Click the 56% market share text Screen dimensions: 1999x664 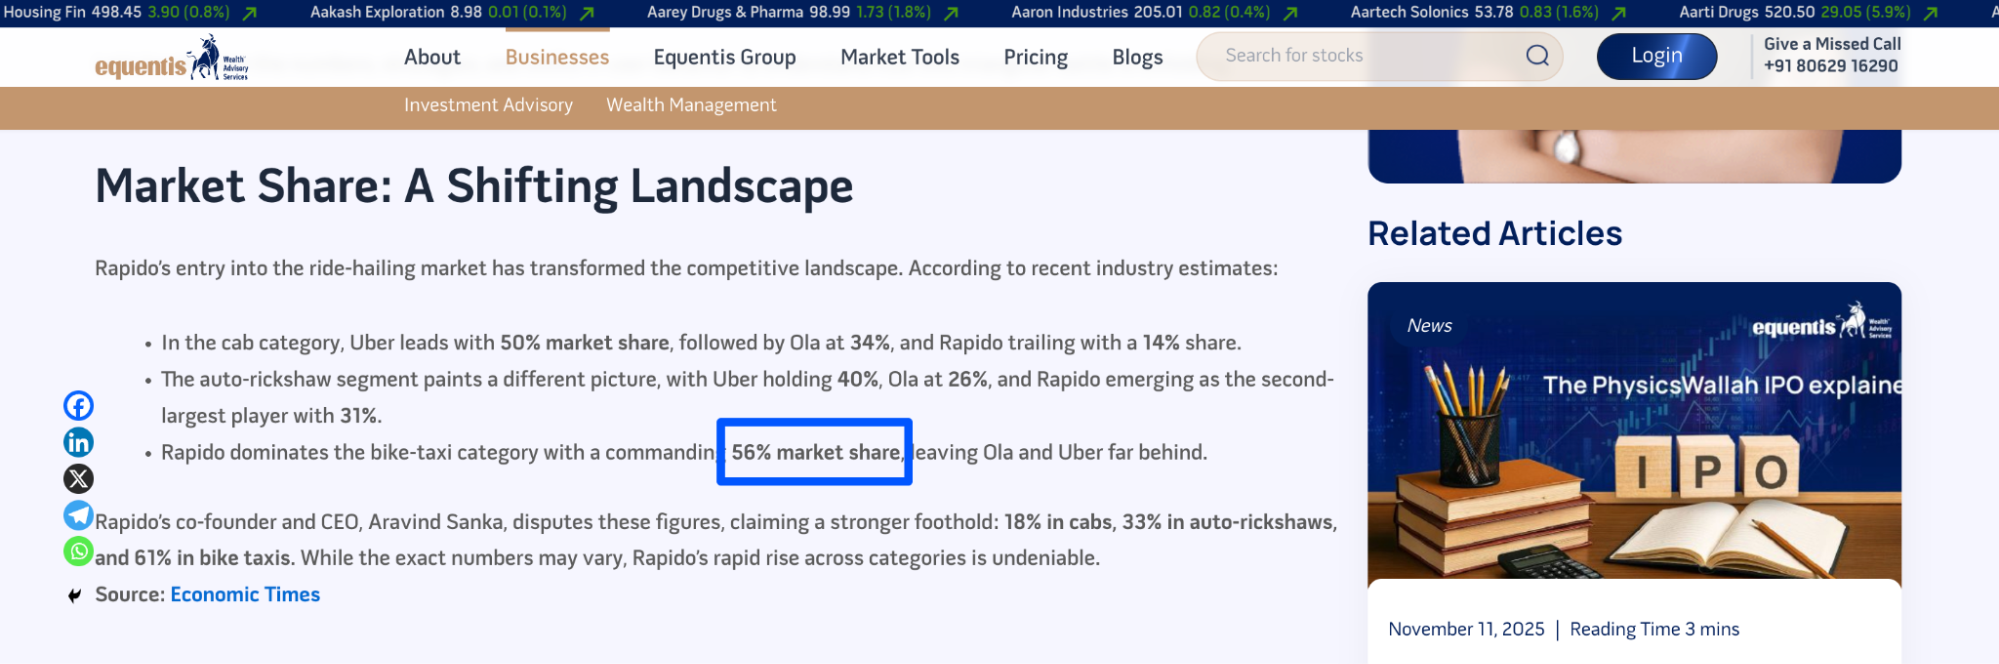tap(815, 452)
